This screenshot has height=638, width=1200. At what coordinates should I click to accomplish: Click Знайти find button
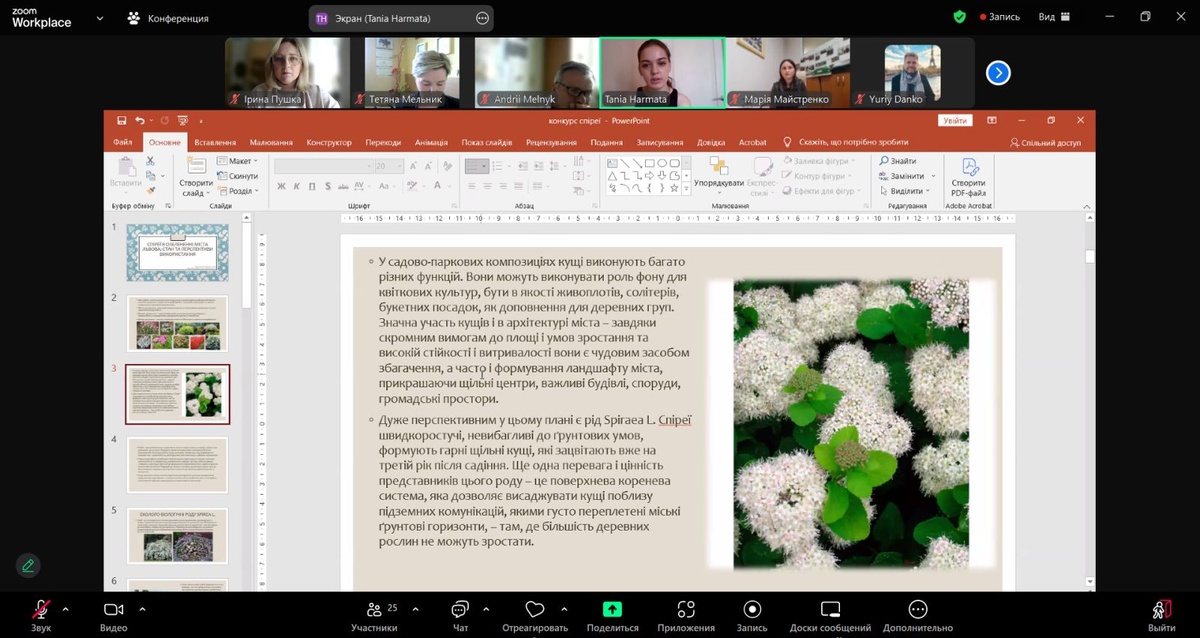pyautogui.click(x=897, y=161)
